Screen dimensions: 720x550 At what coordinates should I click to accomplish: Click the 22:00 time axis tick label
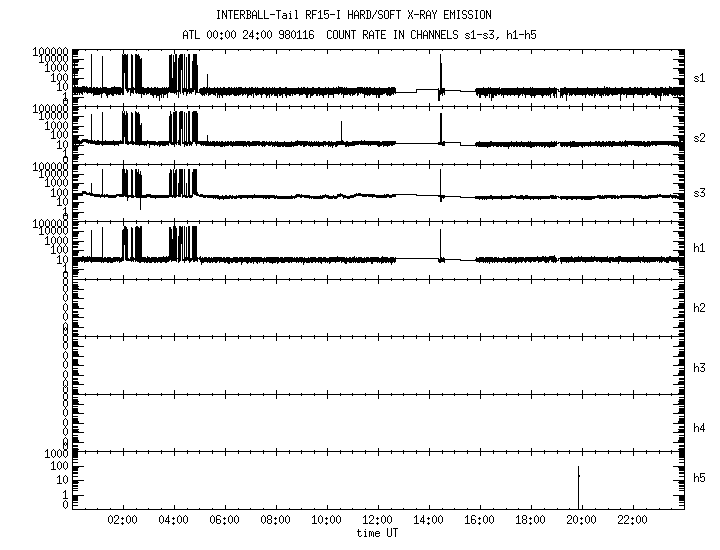632,521
